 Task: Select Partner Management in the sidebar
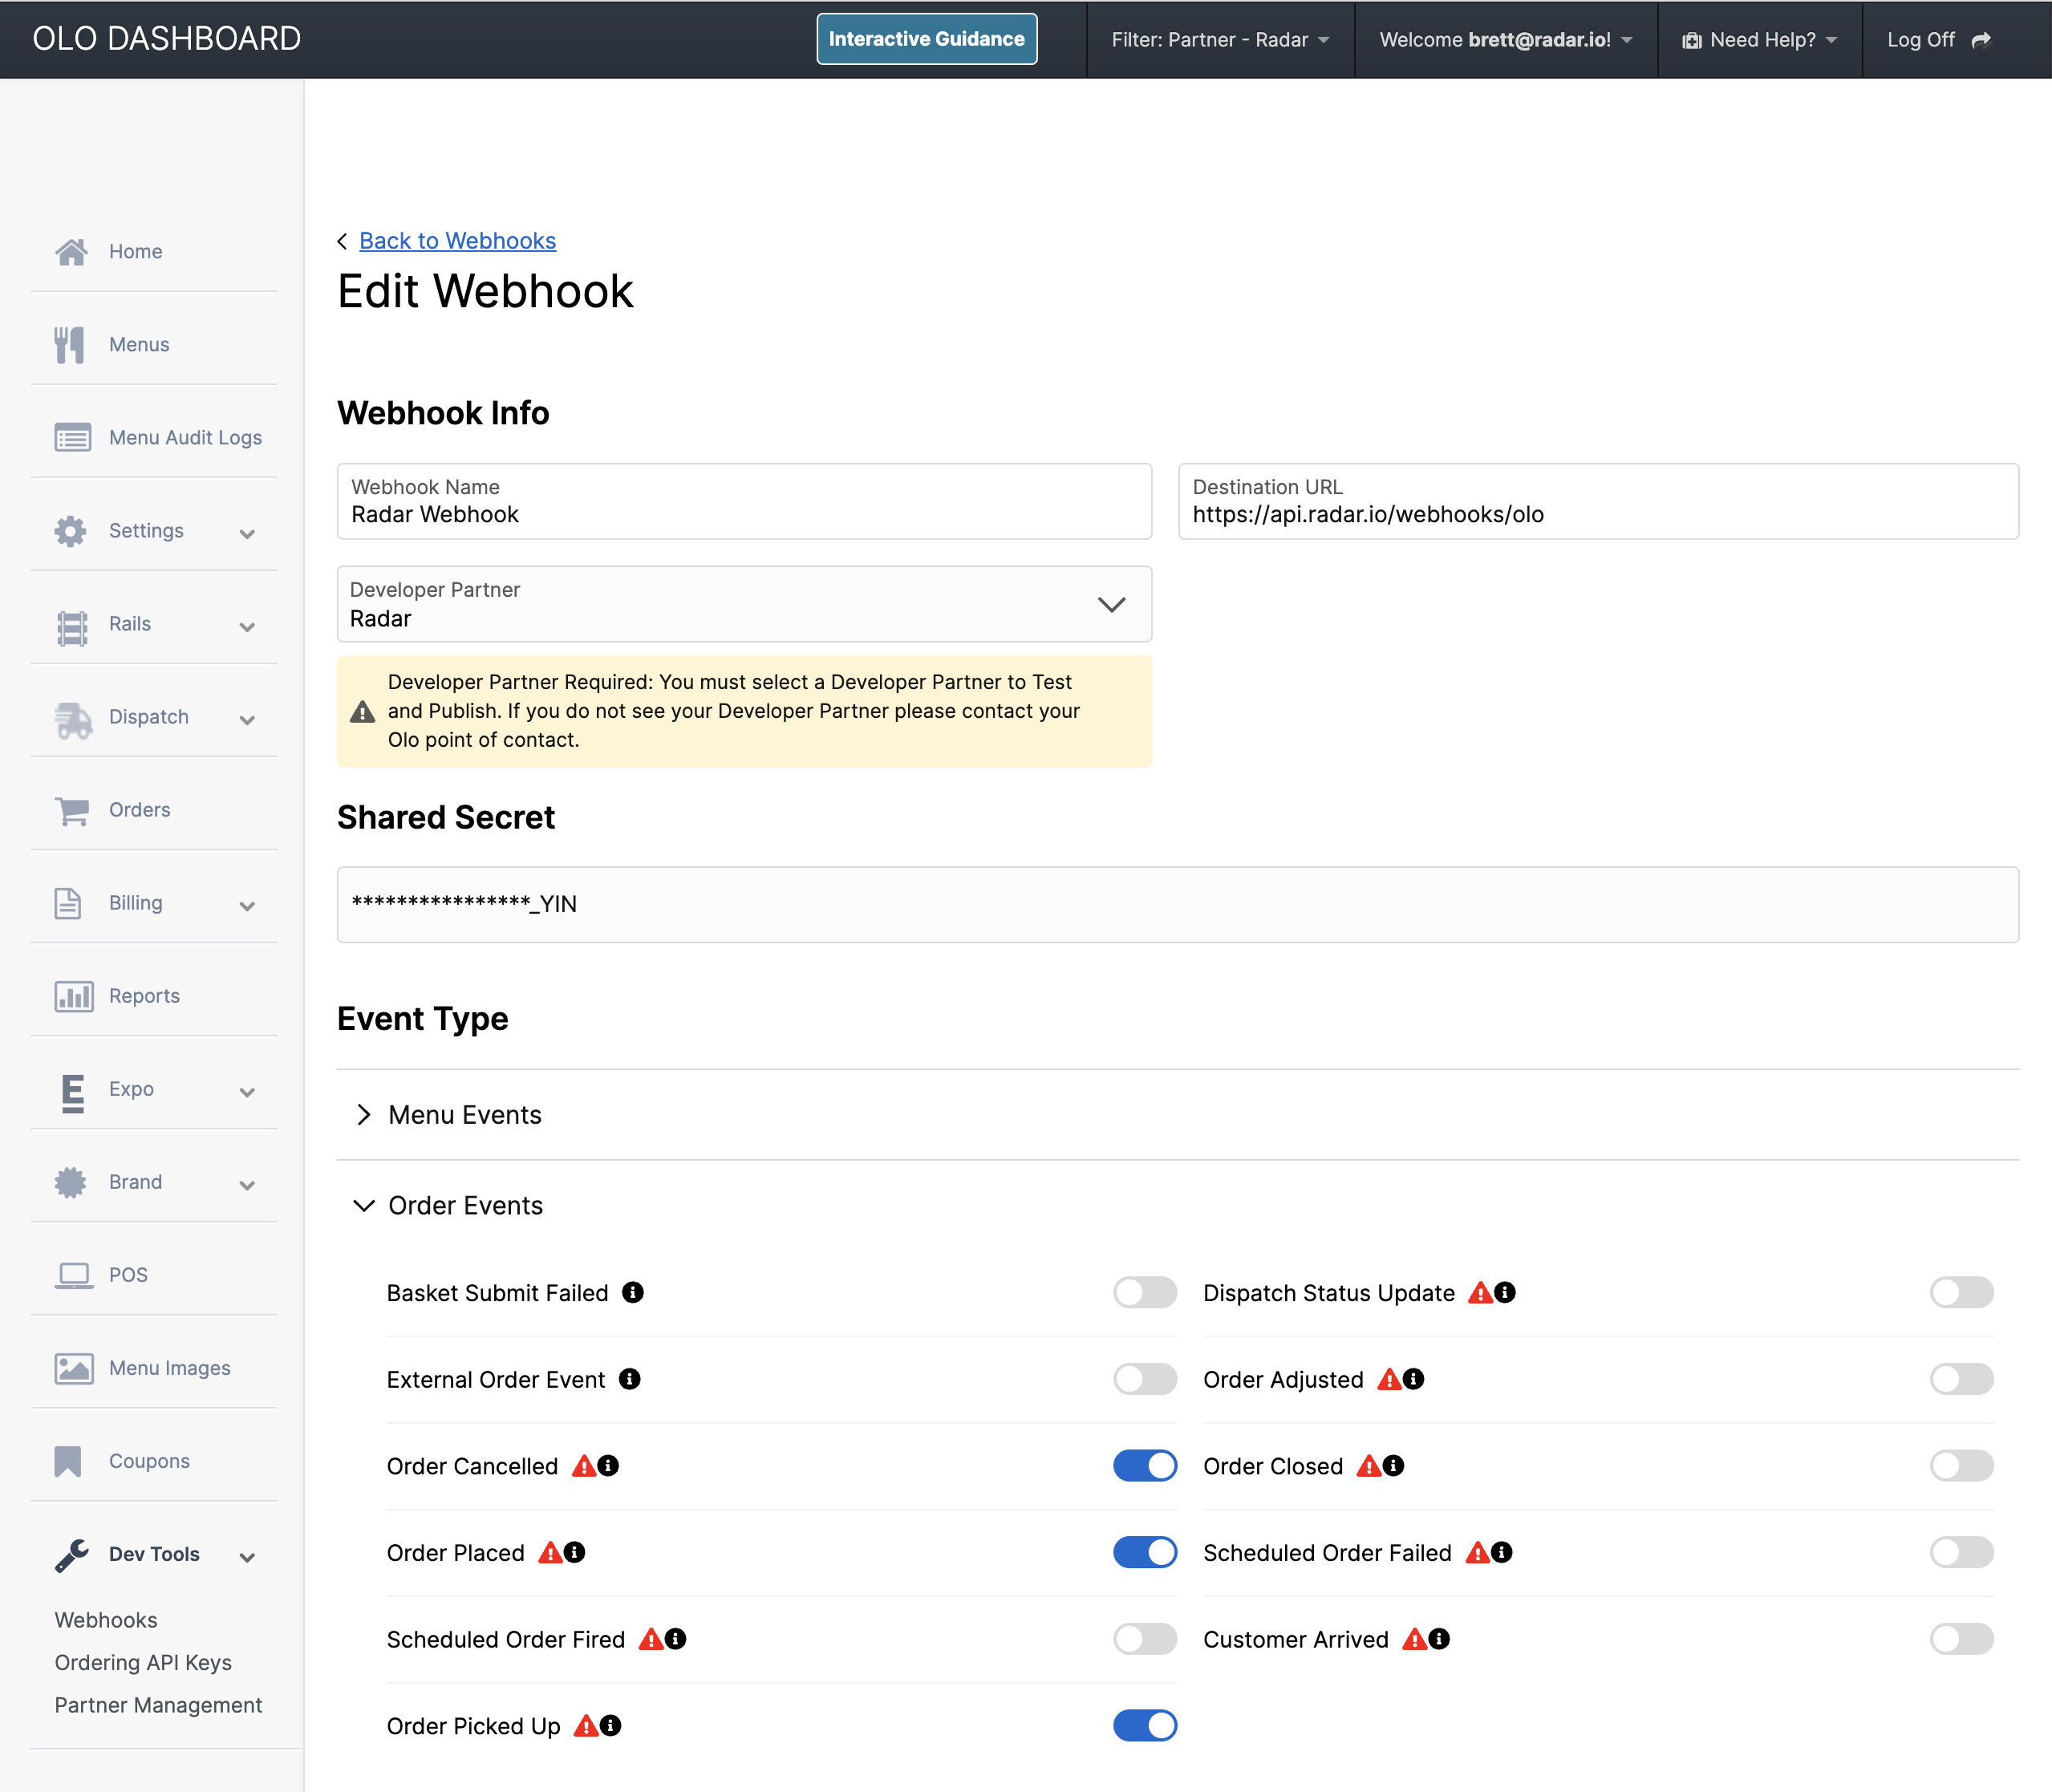point(158,1705)
